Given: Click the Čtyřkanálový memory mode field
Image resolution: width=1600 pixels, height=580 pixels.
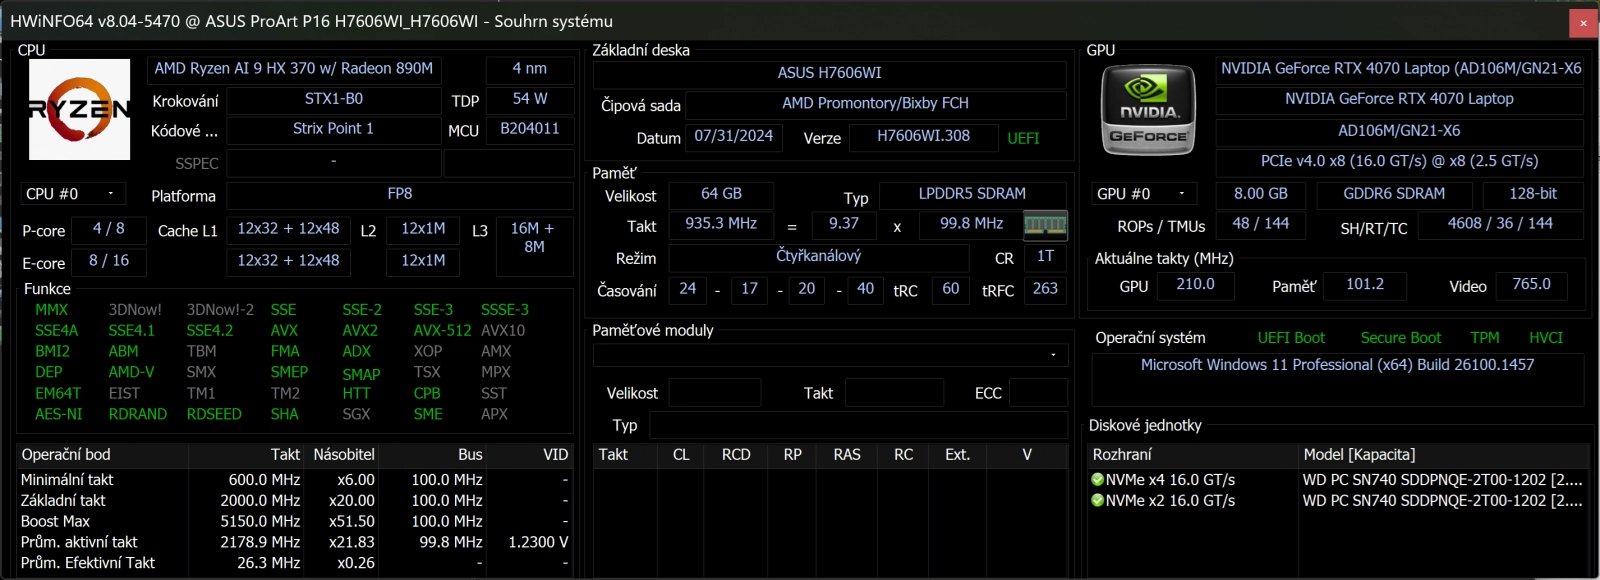Looking at the screenshot, I should [818, 257].
